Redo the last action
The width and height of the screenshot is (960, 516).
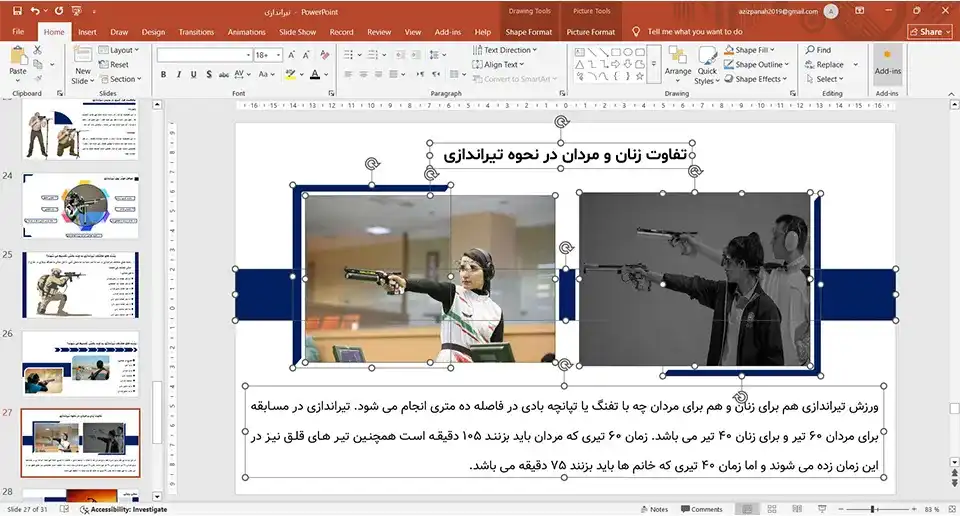(x=59, y=11)
